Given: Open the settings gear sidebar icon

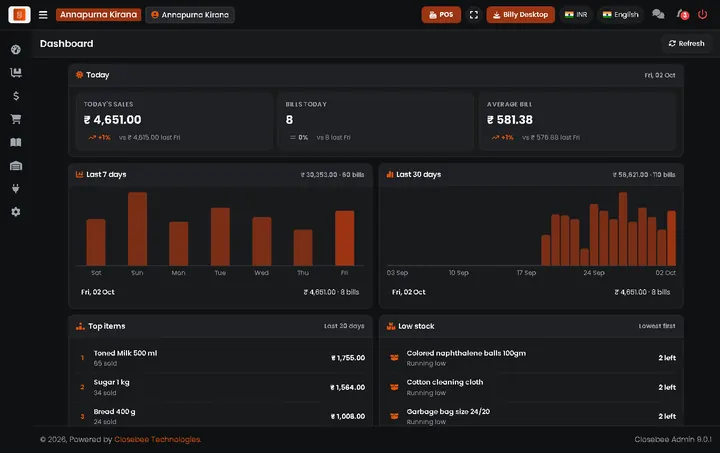Looking at the screenshot, I should coord(16,212).
